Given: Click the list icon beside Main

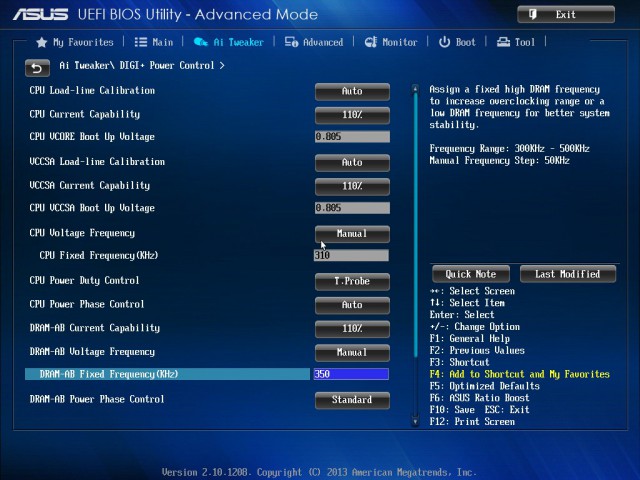Looking at the screenshot, I should pos(141,42).
